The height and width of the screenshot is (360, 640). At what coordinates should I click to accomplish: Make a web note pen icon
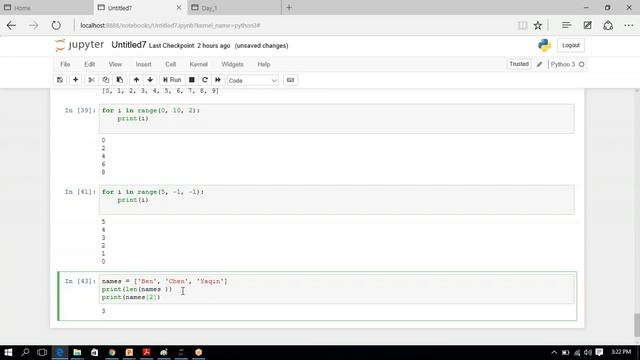click(x=587, y=25)
